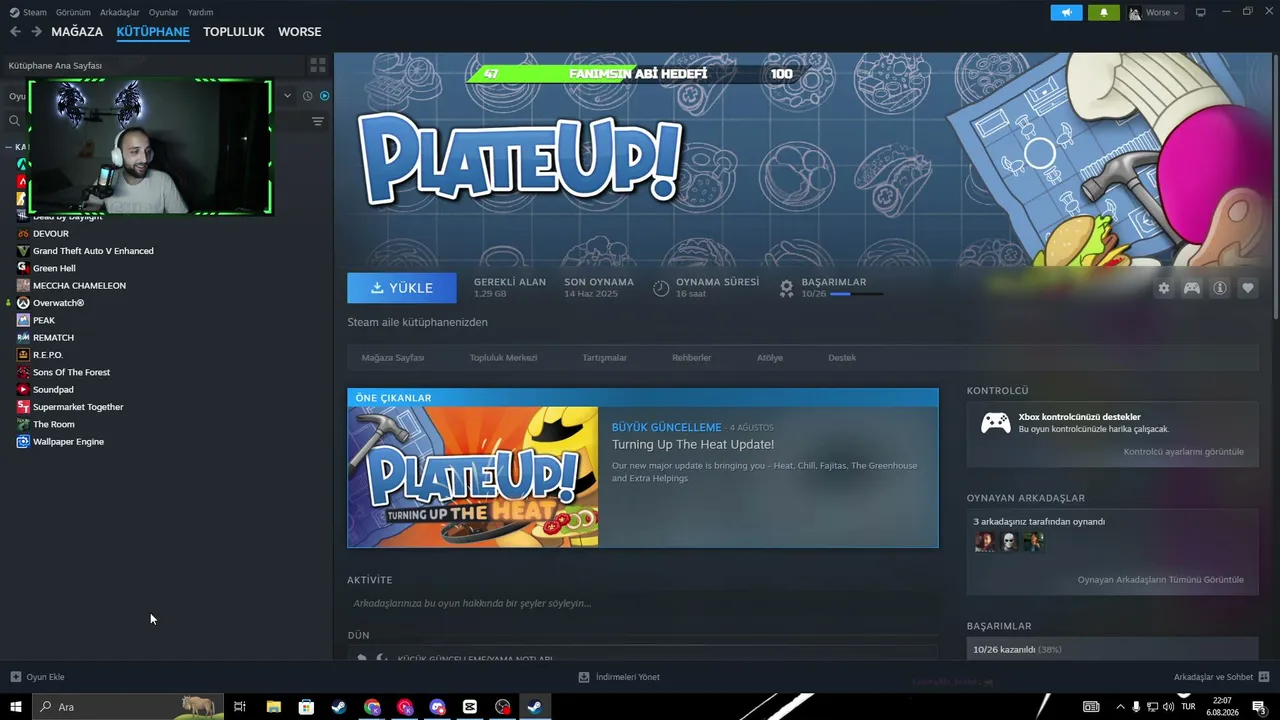This screenshot has height=720, width=1280.
Task: Show hidden system tray icons
Action: [1120, 707]
